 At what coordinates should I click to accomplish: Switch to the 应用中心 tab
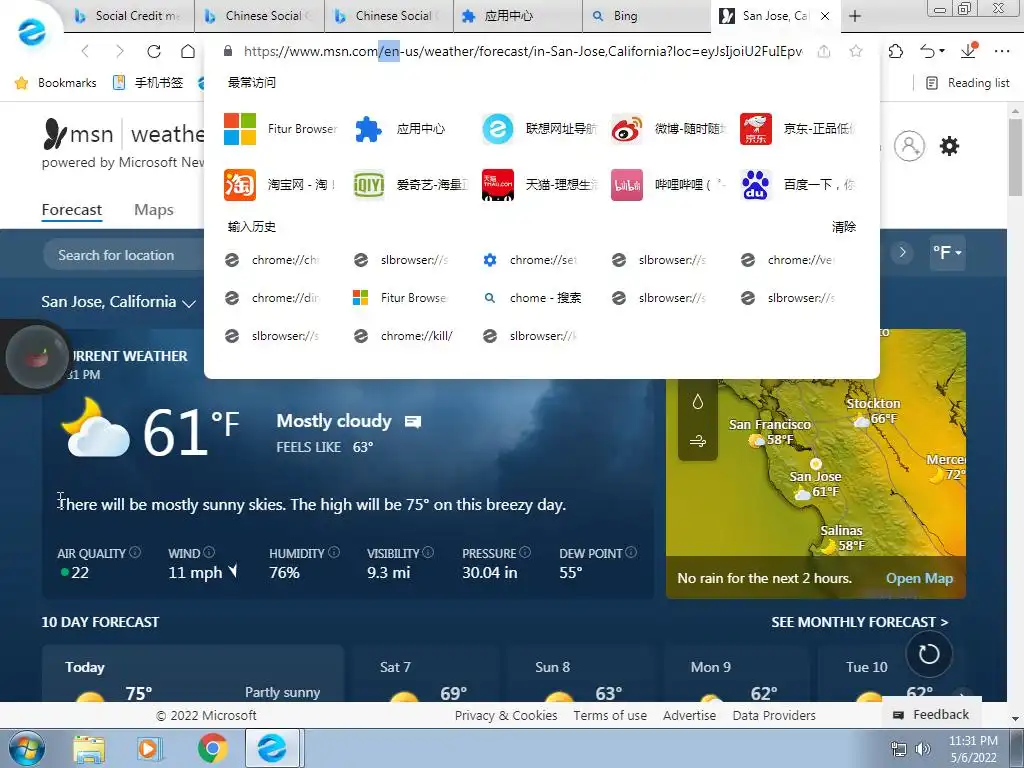[x=517, y=16]
